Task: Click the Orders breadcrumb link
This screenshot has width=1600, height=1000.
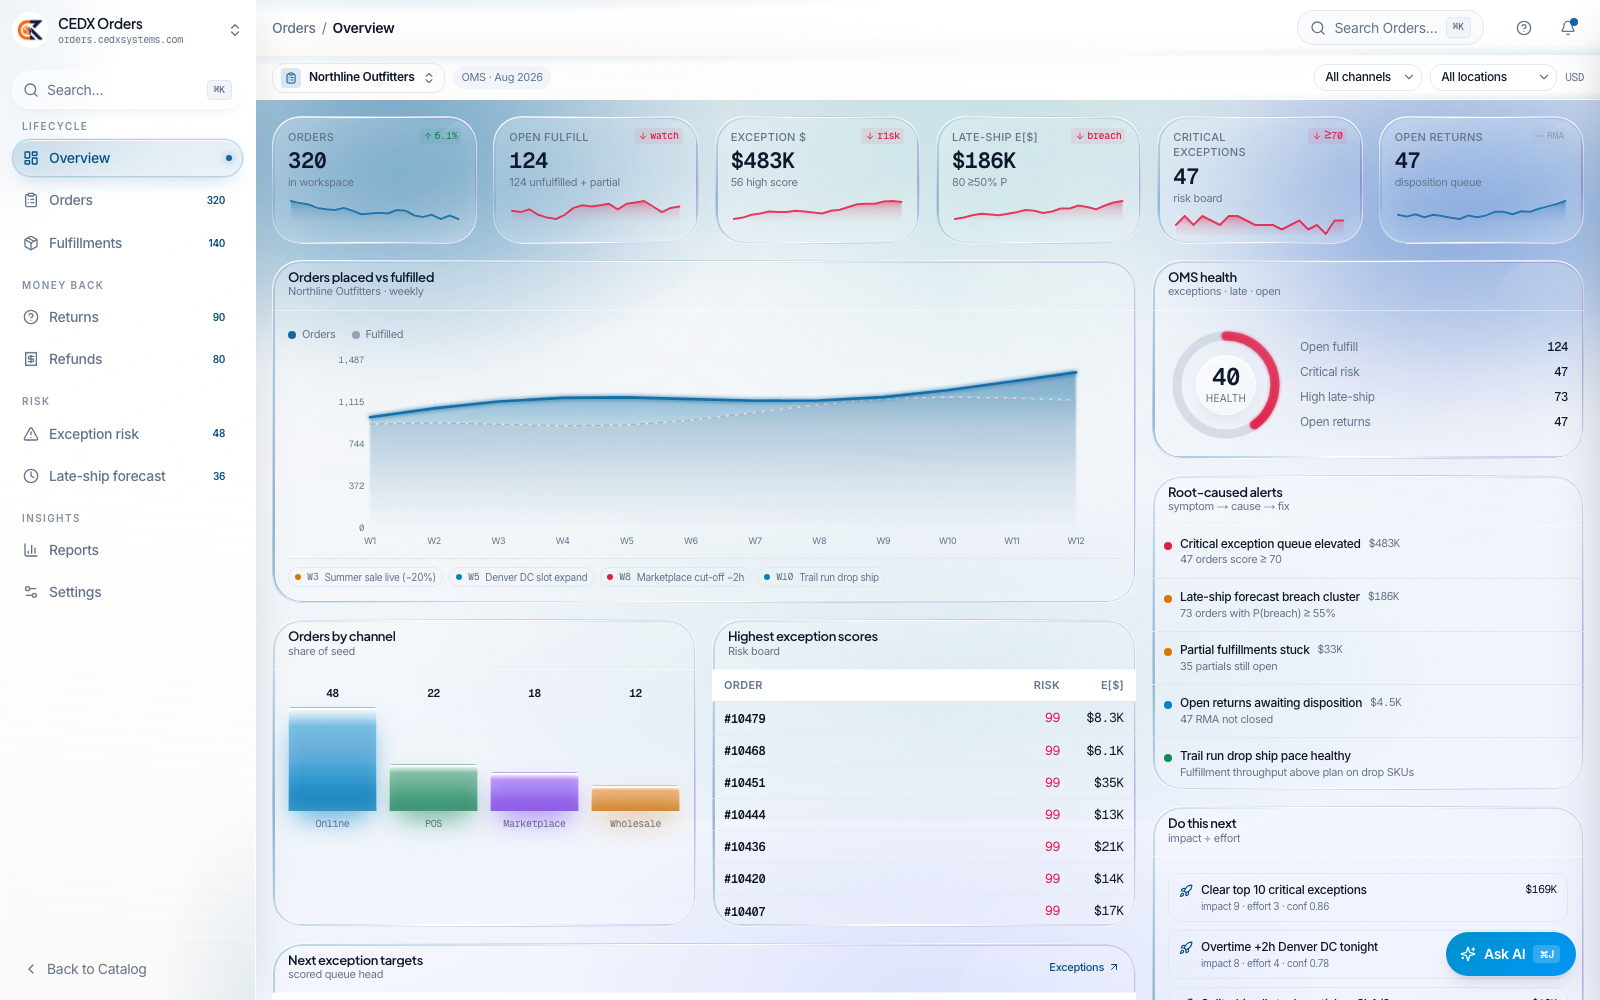Action: [294, 28]
